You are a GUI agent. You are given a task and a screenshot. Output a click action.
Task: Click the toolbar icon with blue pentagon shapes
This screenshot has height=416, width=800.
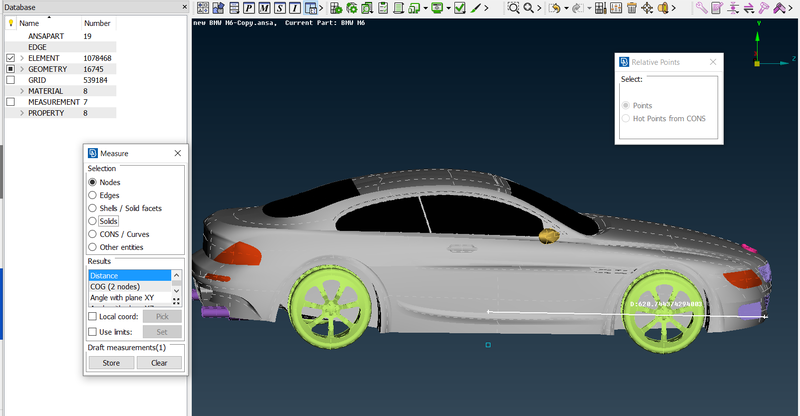pyautogui.click(x=218, y=8)
